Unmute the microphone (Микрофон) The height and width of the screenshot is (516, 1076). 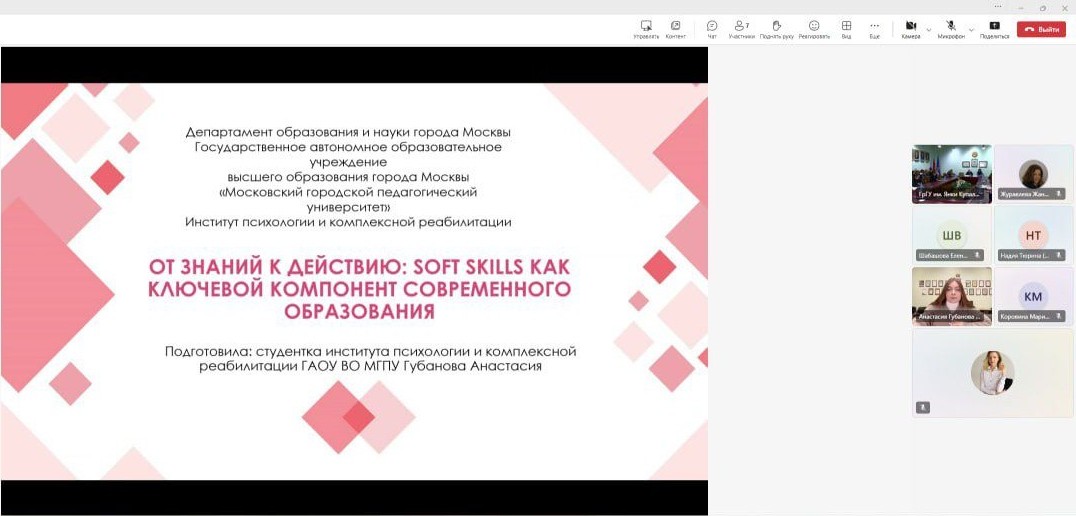click(951, 28)
